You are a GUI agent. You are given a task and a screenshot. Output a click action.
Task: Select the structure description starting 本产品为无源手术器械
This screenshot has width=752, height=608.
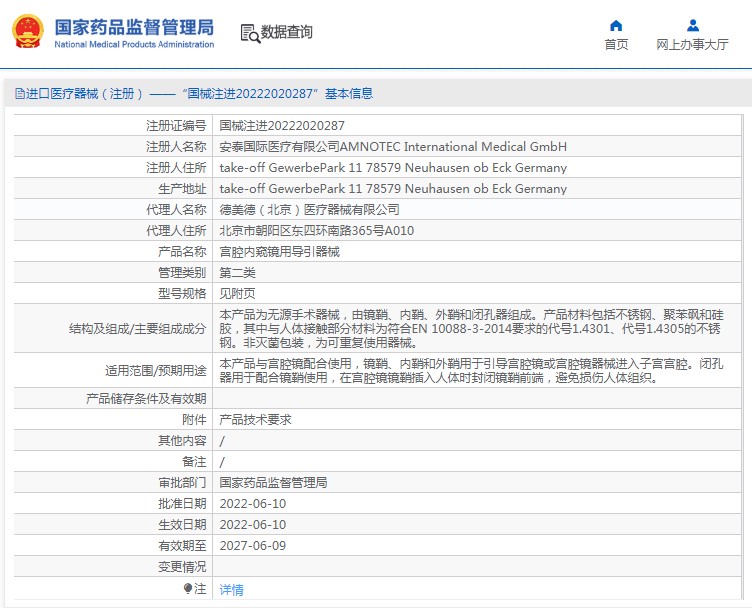pyautogui.click(x=471, y=329)
